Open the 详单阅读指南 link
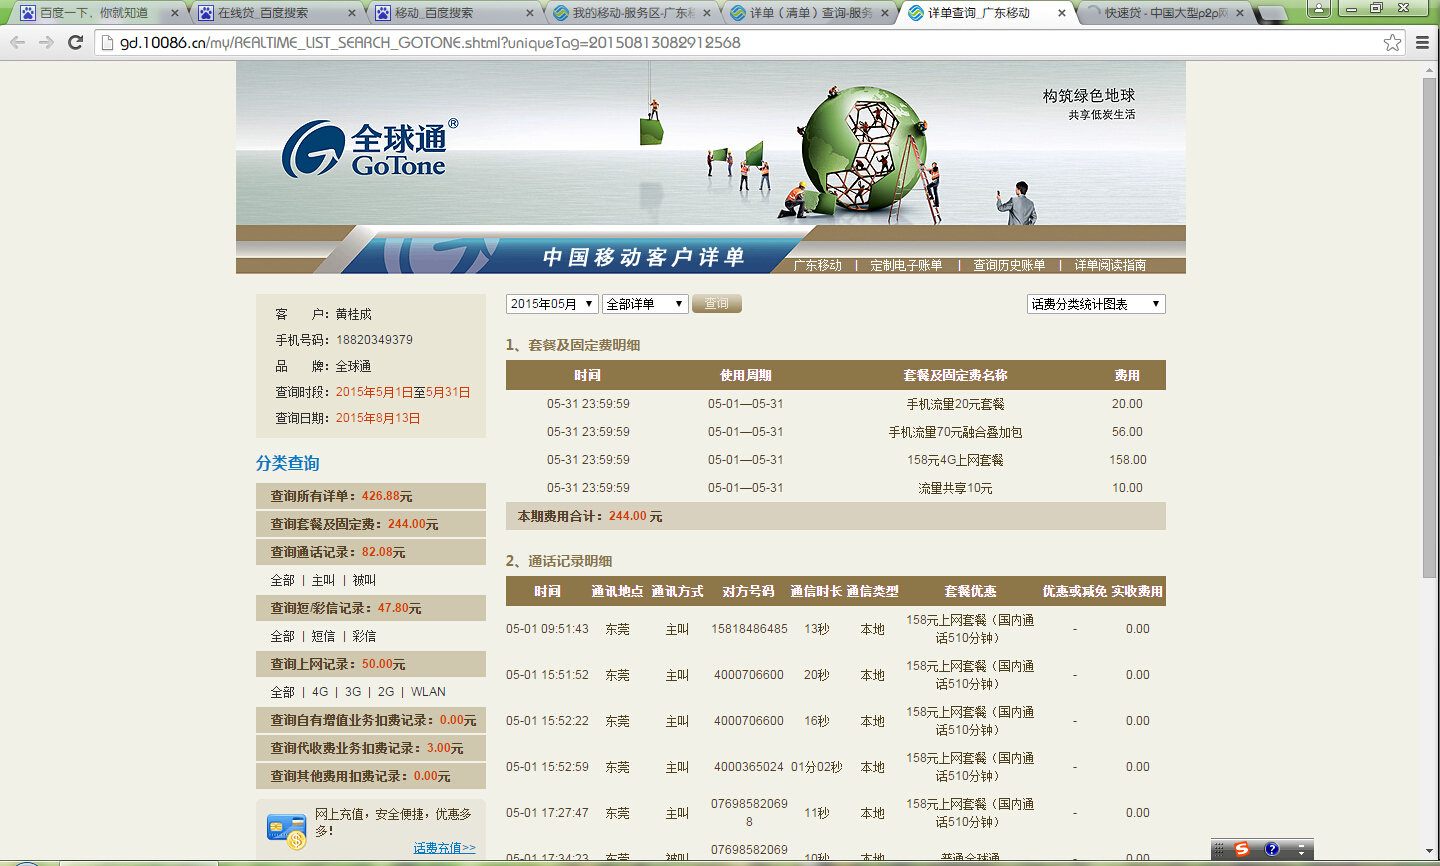 pyautogui.click(x=1110, y=265)
